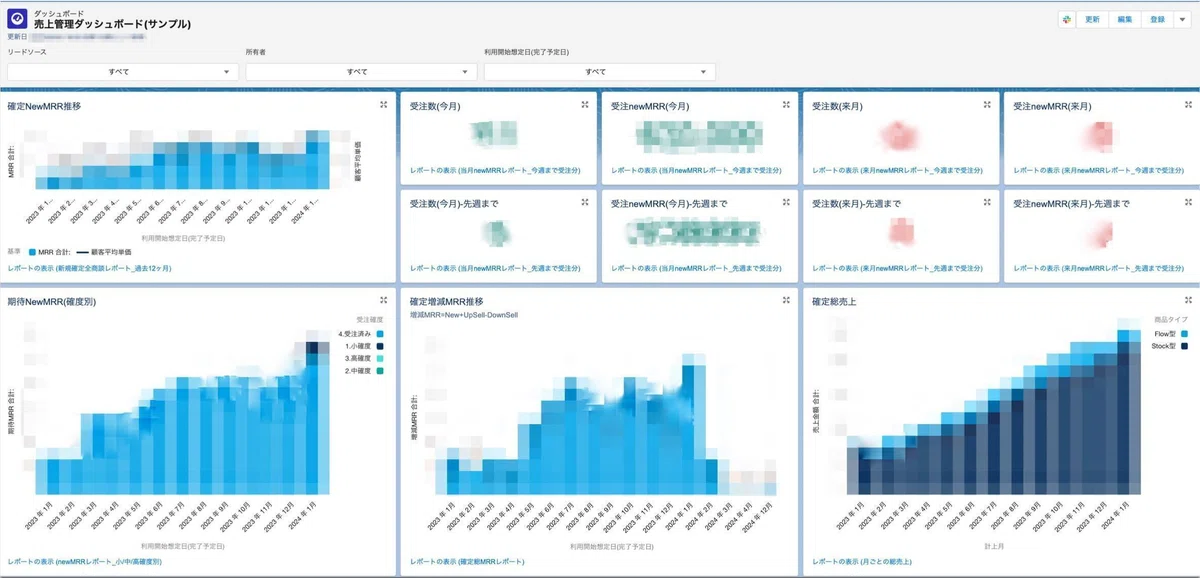Expand the 期待NewMRR(確度別) chart

pyautogui.click(x=384, y=301)
